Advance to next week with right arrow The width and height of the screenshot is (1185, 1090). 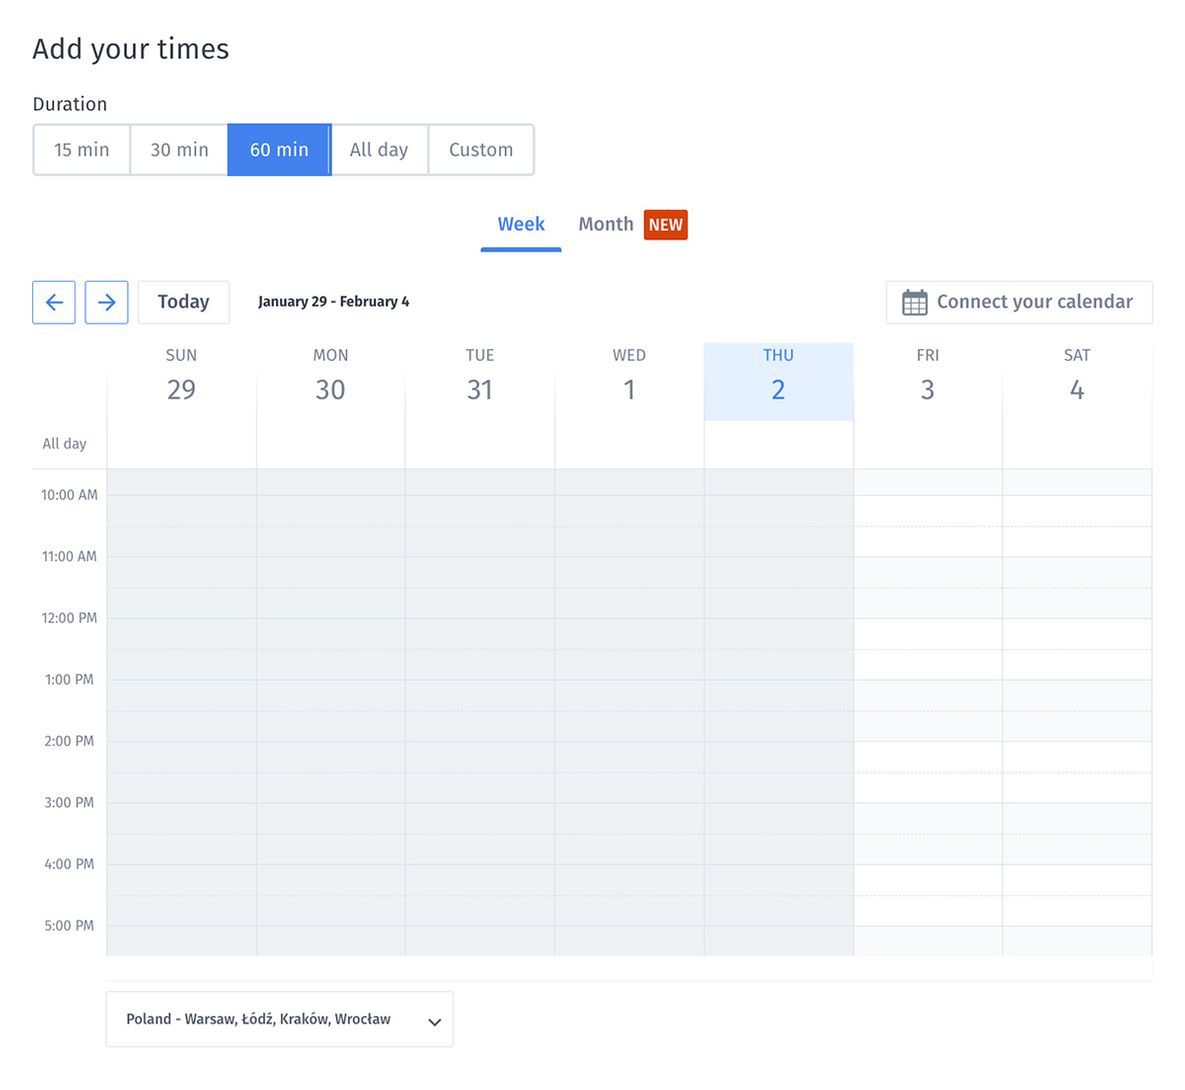pos(106,302)
